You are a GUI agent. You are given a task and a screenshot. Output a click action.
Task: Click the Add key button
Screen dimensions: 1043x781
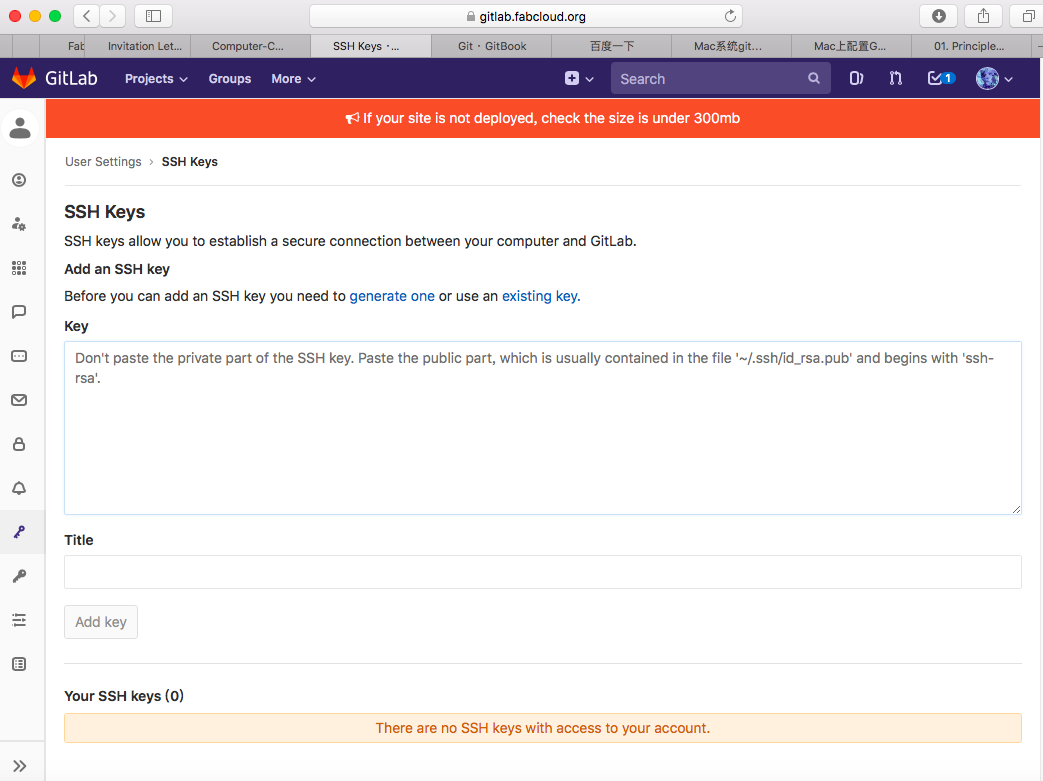coord(101,622)
